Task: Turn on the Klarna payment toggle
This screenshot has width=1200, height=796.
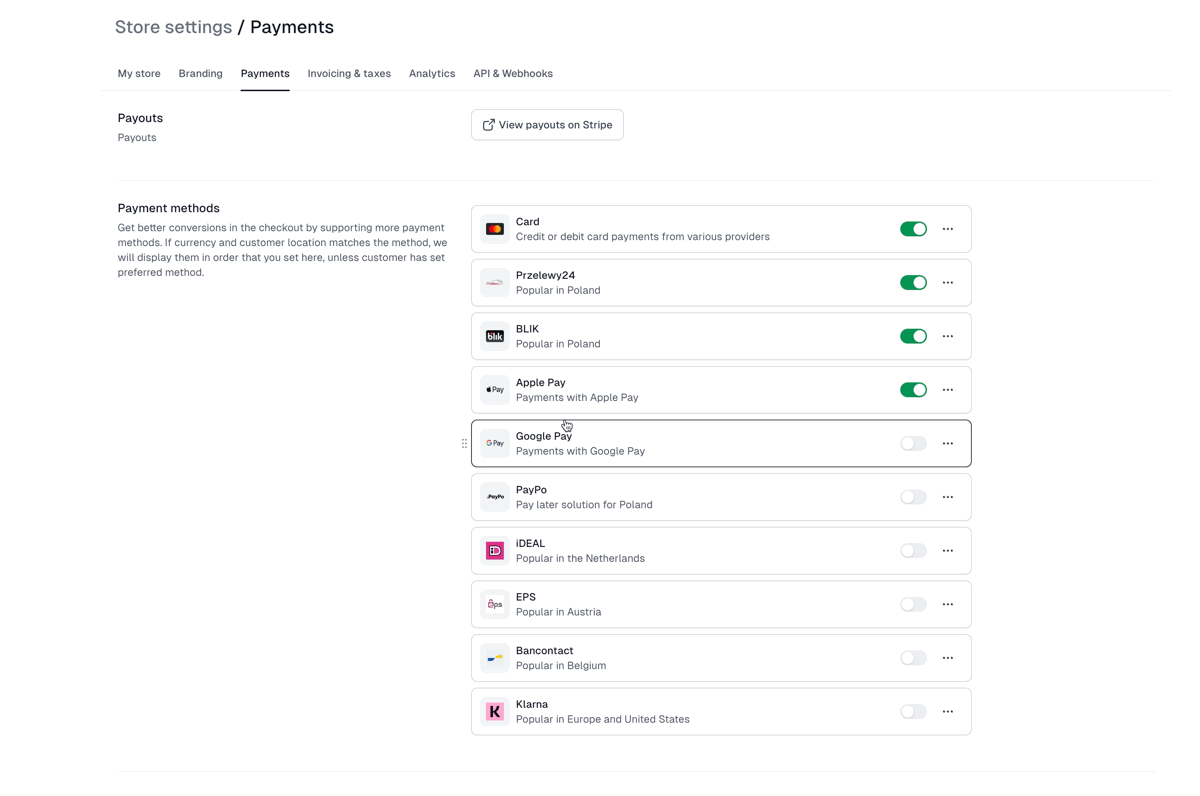Action: pyautogui.click(x=913, y=712)
